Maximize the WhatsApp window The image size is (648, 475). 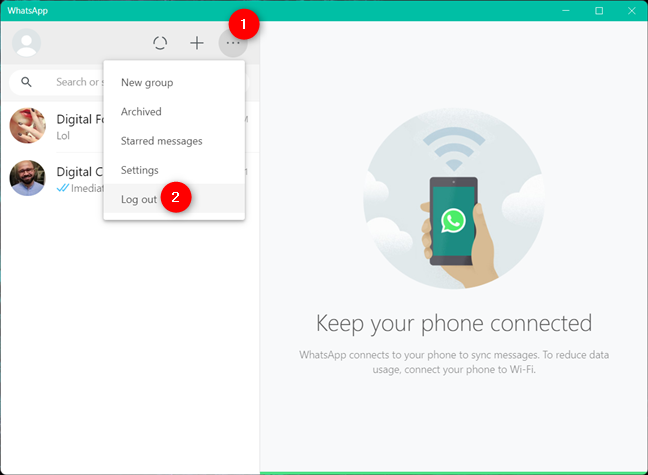pos(599,11)
